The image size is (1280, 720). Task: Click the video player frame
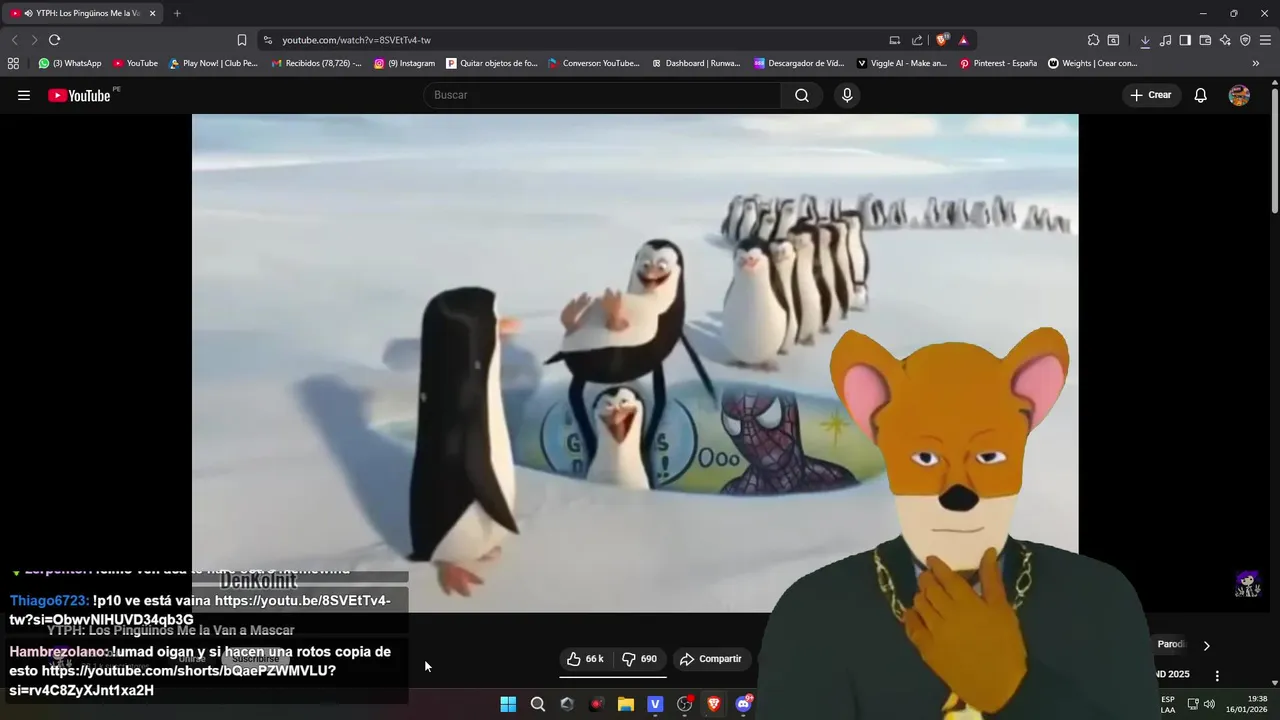(635, 363)
